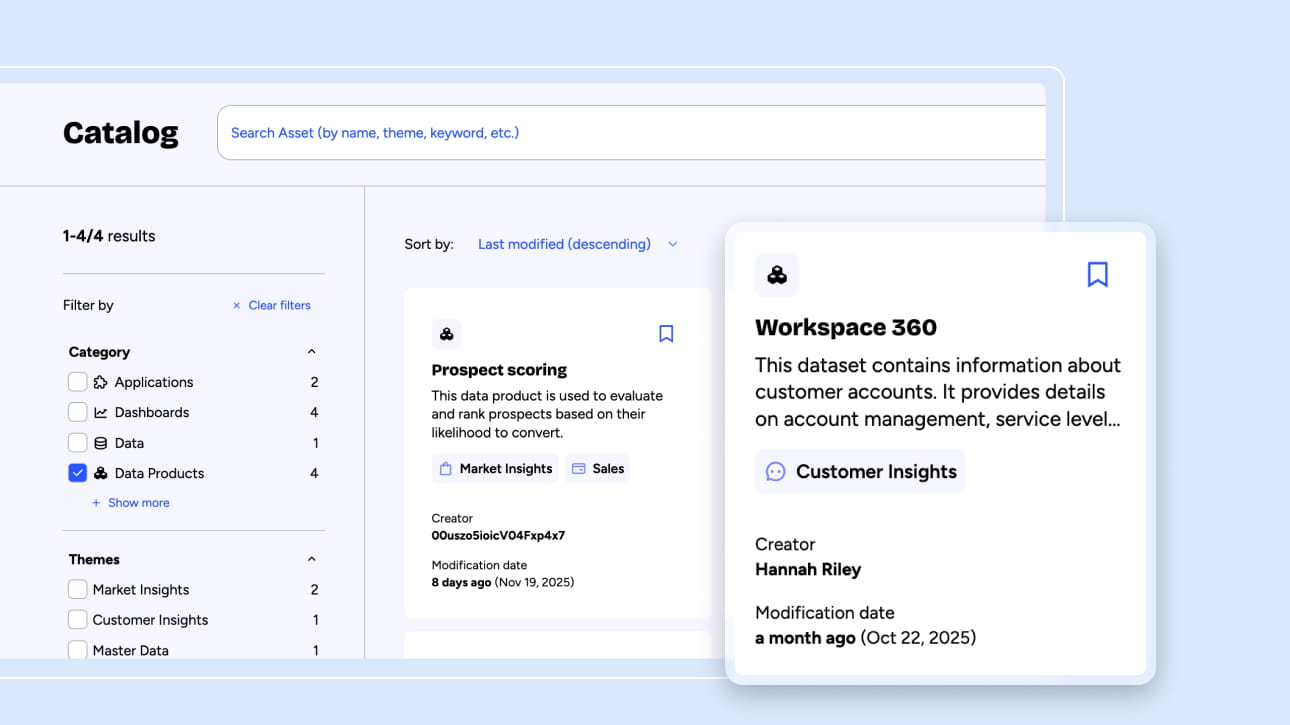1290x725 pixels.
Task: Collapse the Themes filter section
Action: pyautogui.click(x=311, y=559)
